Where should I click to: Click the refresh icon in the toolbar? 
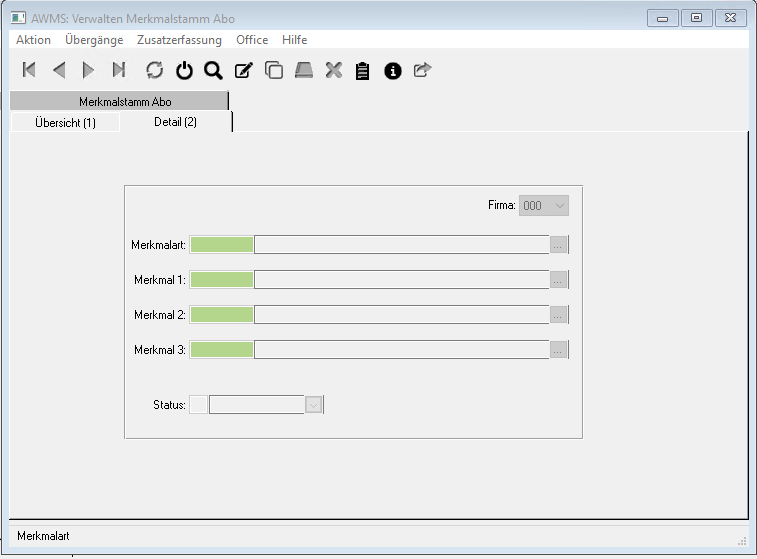[154, 70]
